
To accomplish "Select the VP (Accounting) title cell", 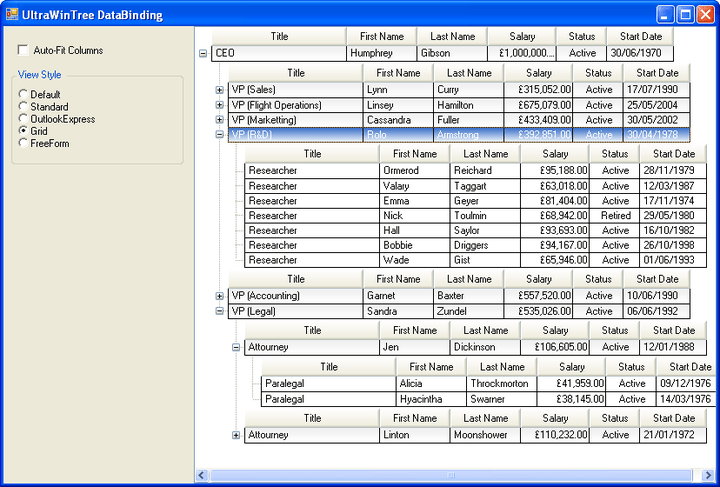I will coord(296,296).
